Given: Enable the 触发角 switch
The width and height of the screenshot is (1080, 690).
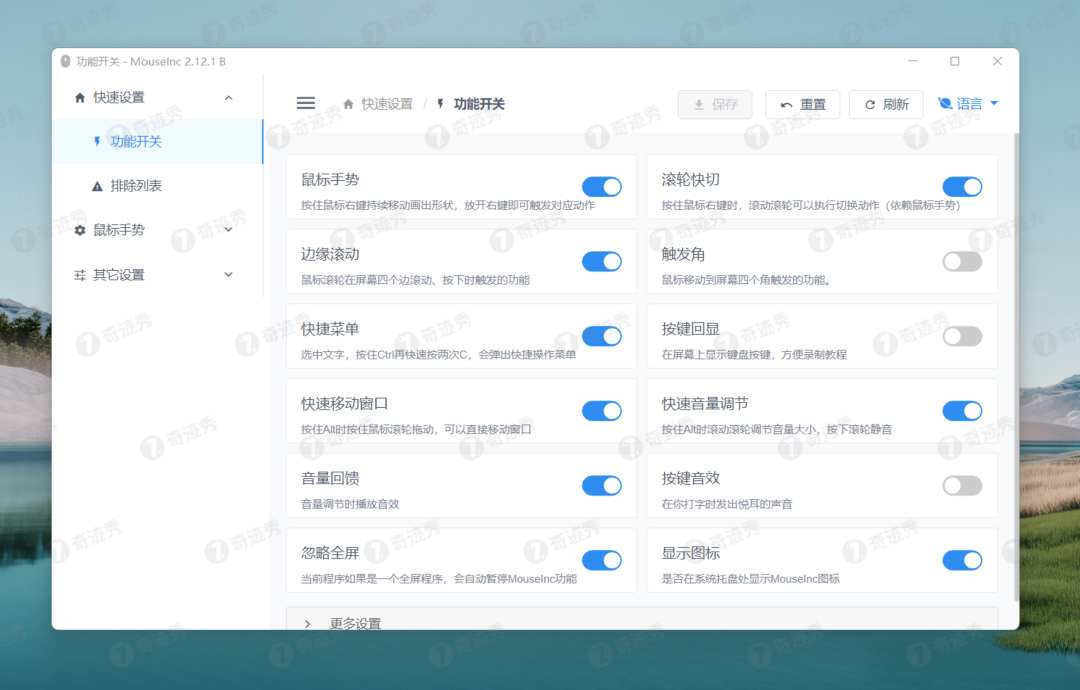Looking at the screenshot, I should [x=962, y=262].
